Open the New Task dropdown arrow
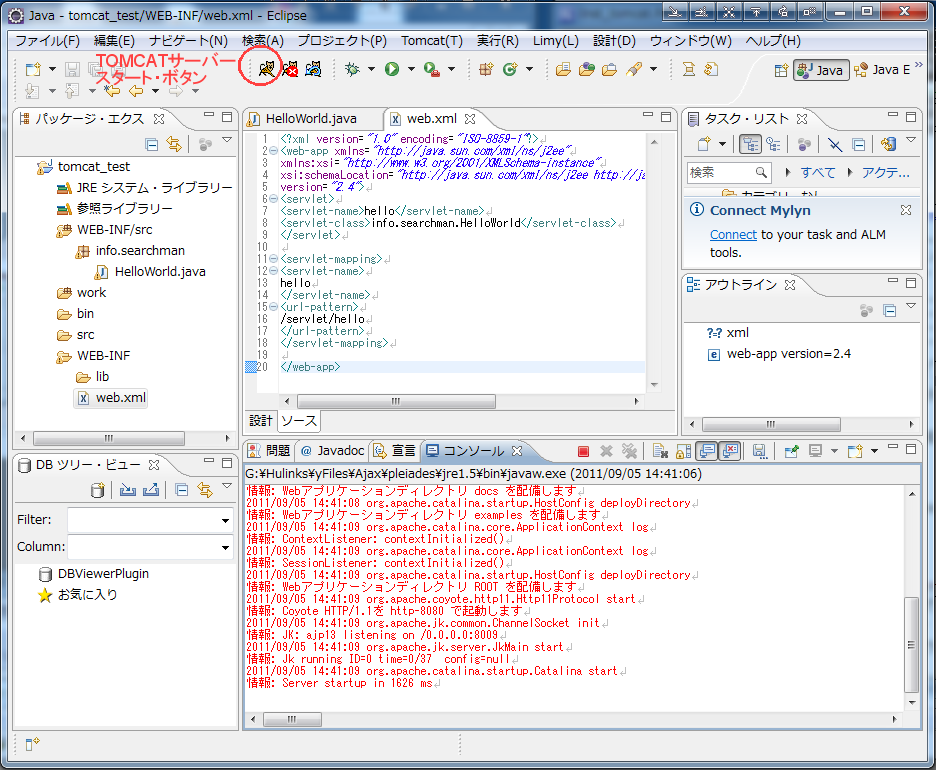 coord(722,144)
